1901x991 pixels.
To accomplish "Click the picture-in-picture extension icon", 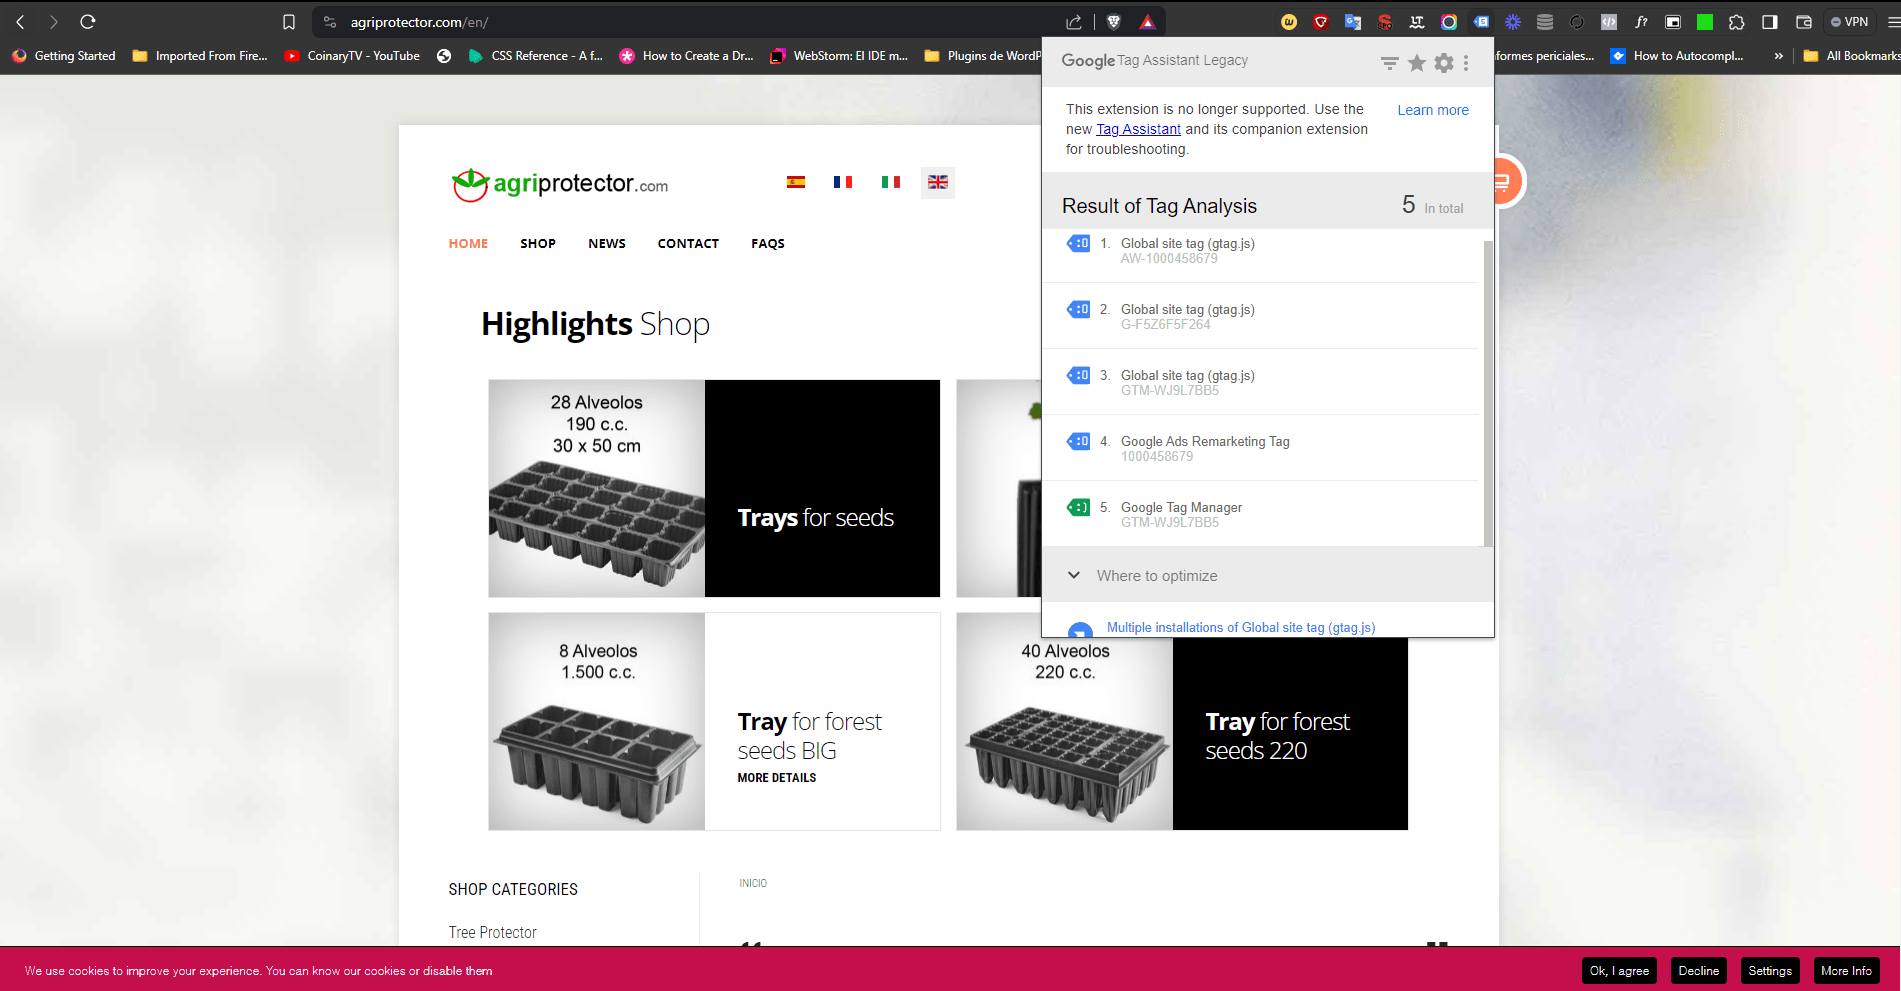I will click(x=1673, y=22).
